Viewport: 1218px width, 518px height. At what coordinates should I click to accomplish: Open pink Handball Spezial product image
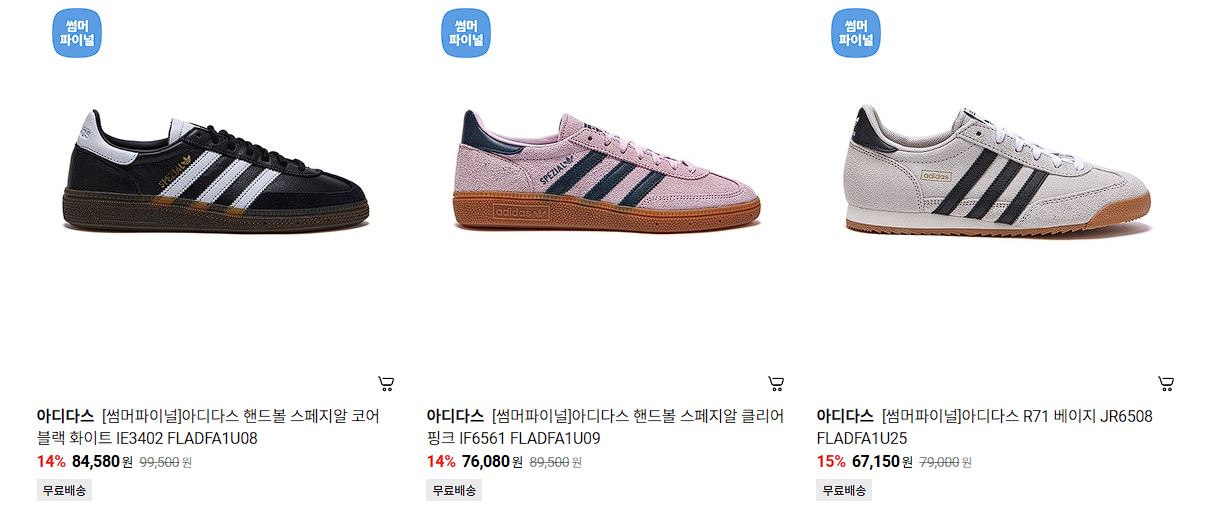click(x=612, y=170)
